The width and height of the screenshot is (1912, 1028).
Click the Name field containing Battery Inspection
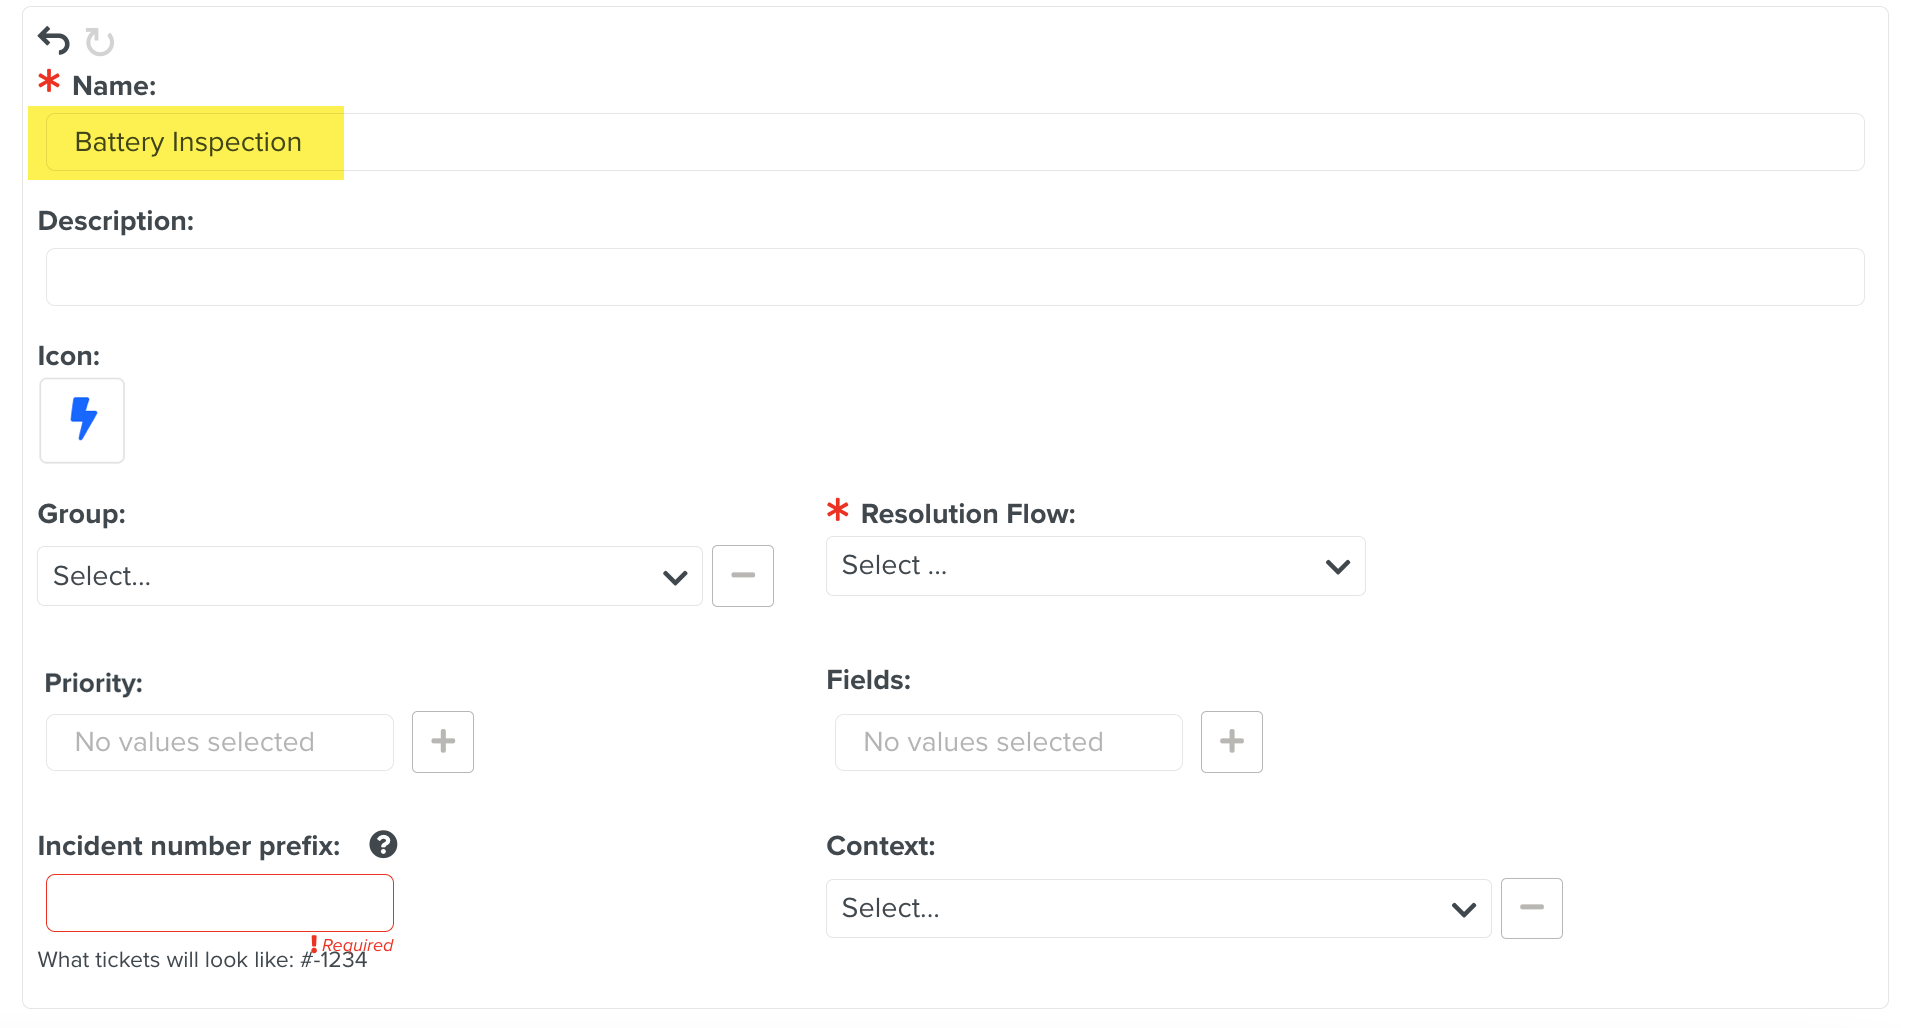coord(955,142)
